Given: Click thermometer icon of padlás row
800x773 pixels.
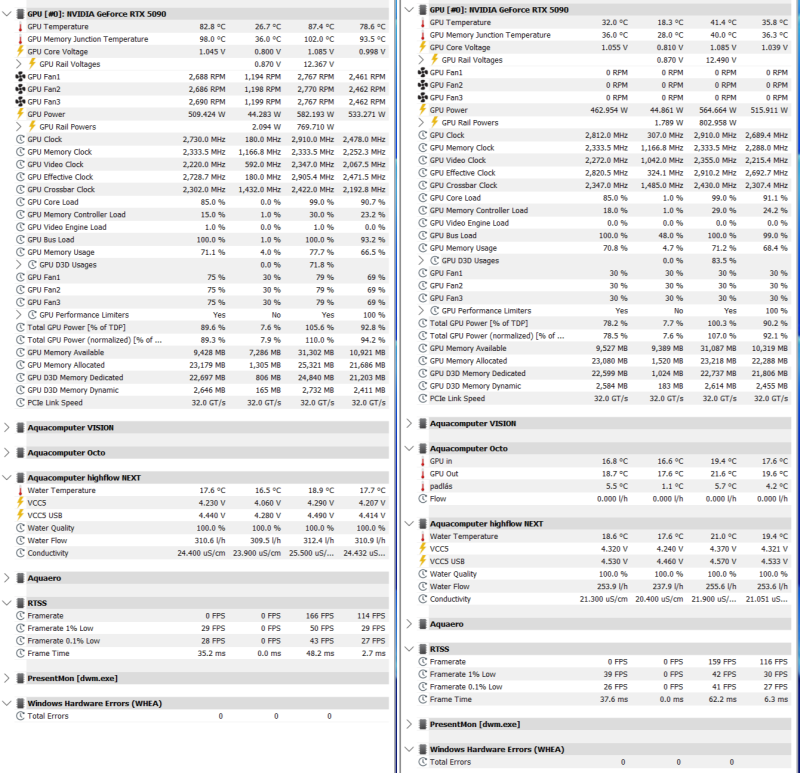Looking at the screenshot, I should [422, 486].
